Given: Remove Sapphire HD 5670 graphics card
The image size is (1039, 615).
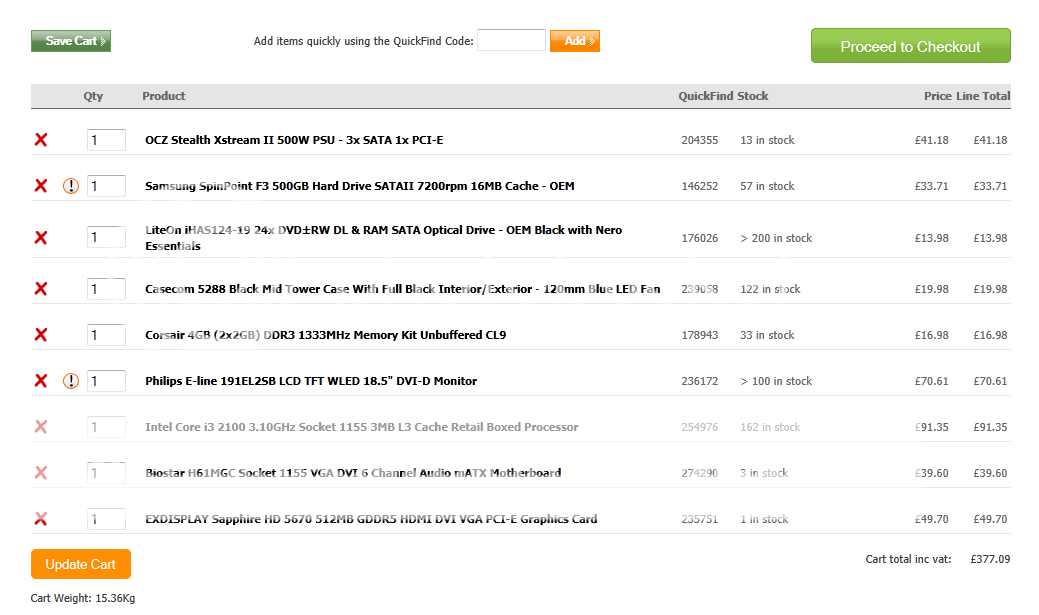Looking at the screenshot, I should tap(41, 519).
